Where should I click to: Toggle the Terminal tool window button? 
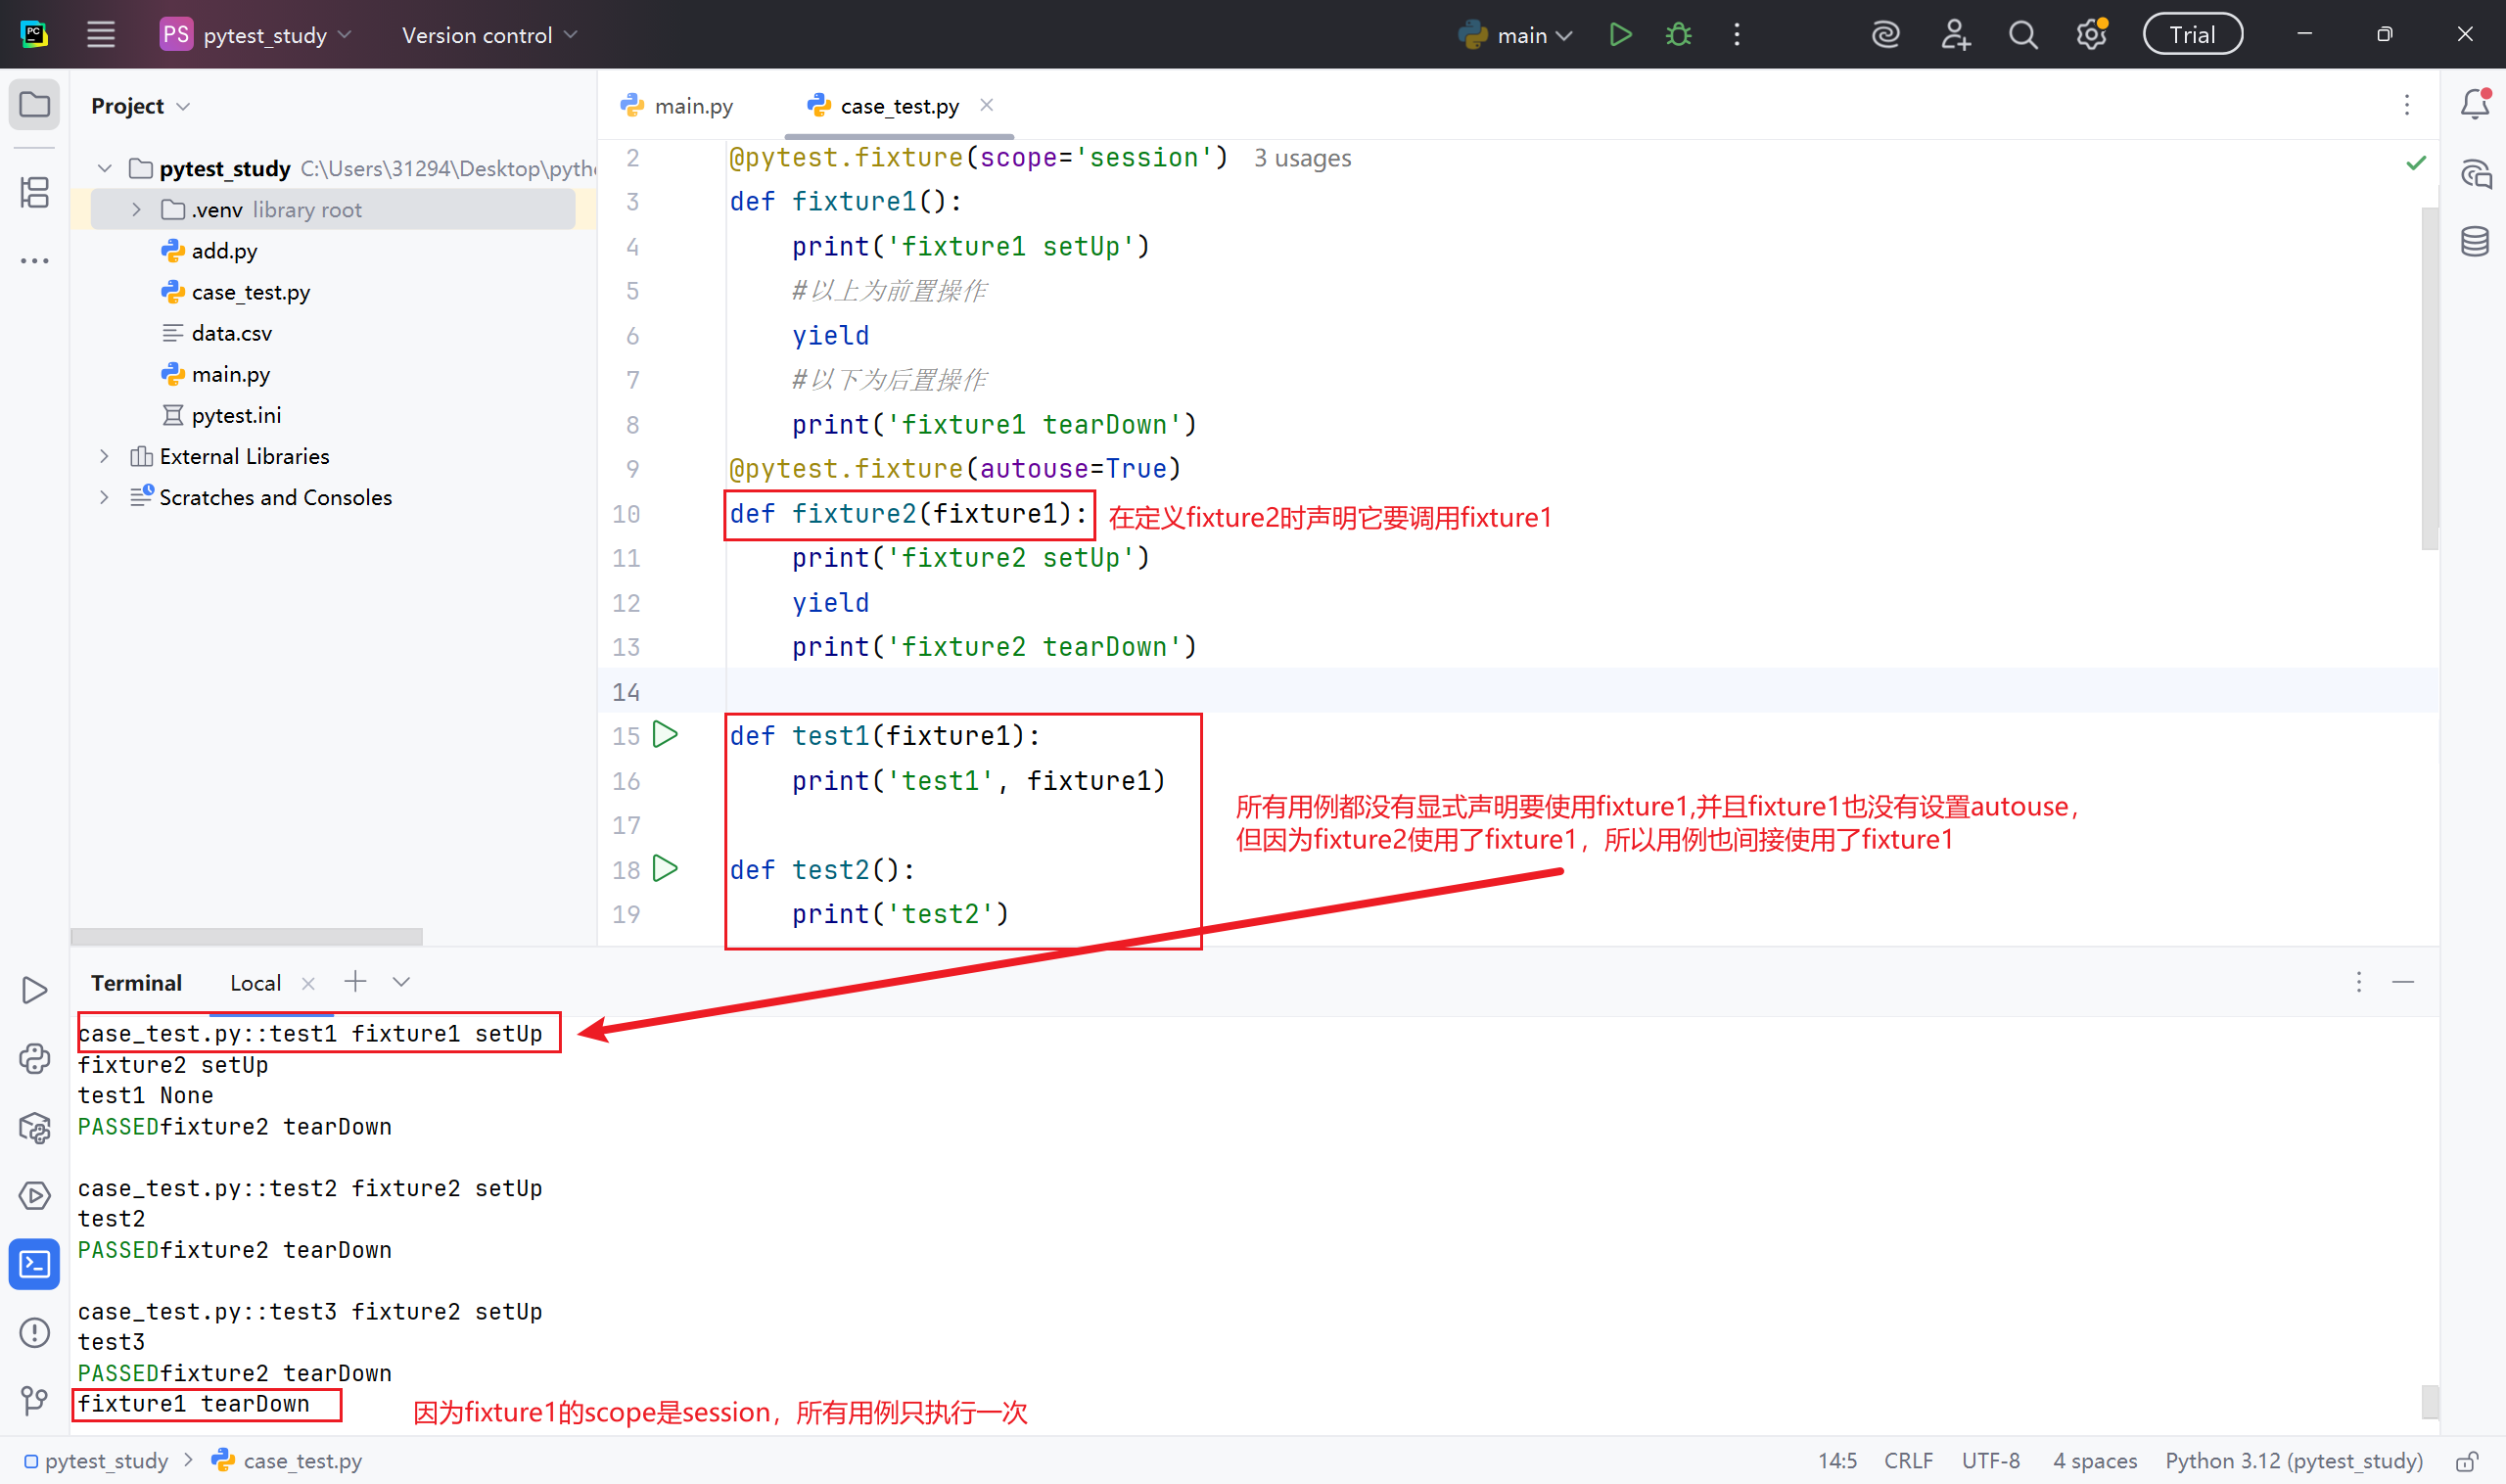coord(35,1264)
